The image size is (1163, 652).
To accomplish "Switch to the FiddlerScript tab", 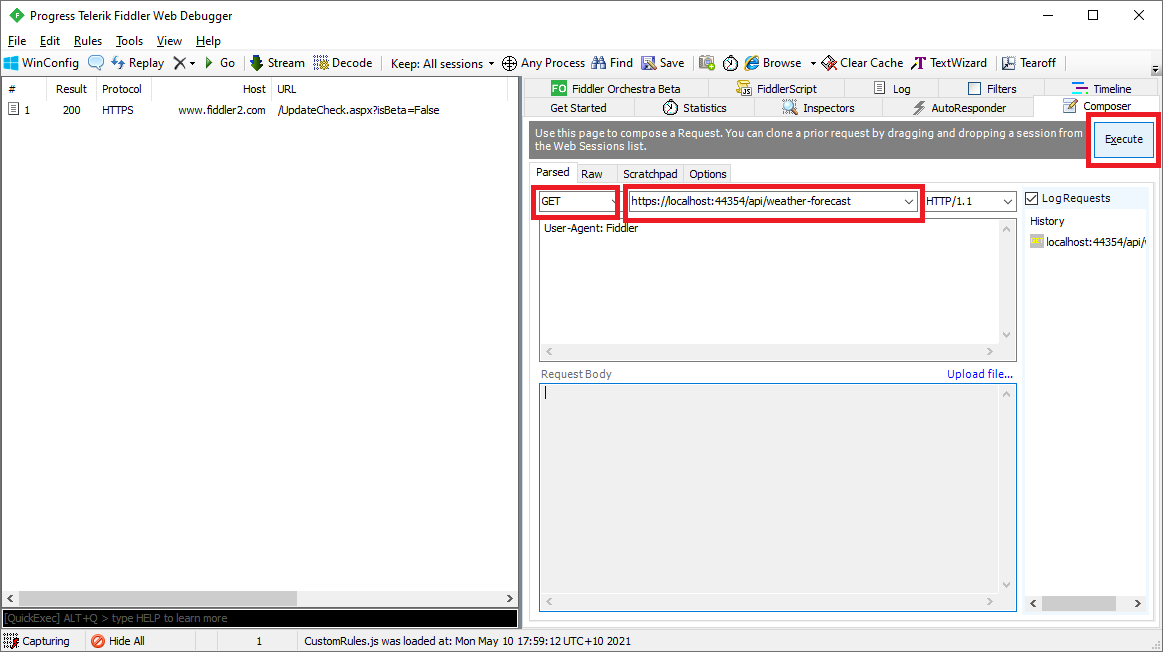I will pyautogui.click(x=776, y=88).
